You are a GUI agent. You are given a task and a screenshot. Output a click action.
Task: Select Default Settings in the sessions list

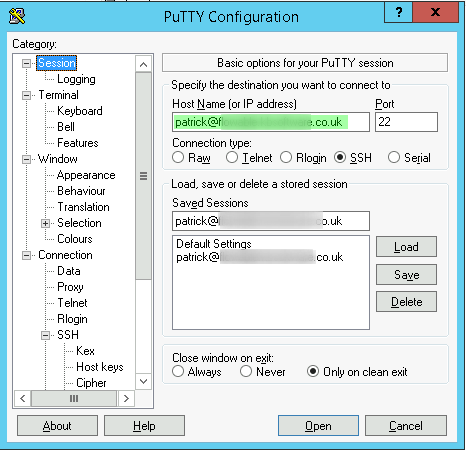(214, 244)
